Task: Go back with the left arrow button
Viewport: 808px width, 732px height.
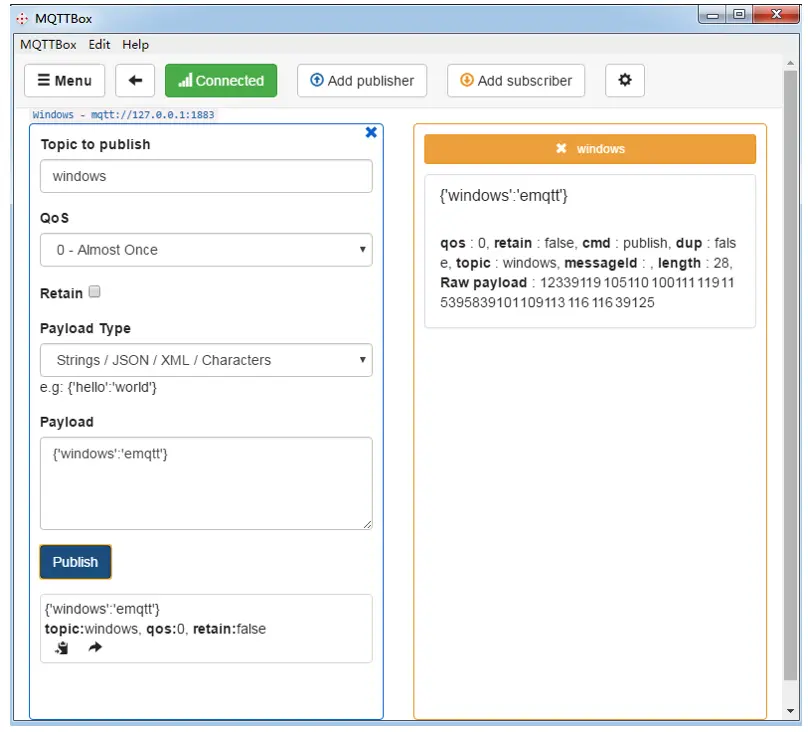Action: 135,80
